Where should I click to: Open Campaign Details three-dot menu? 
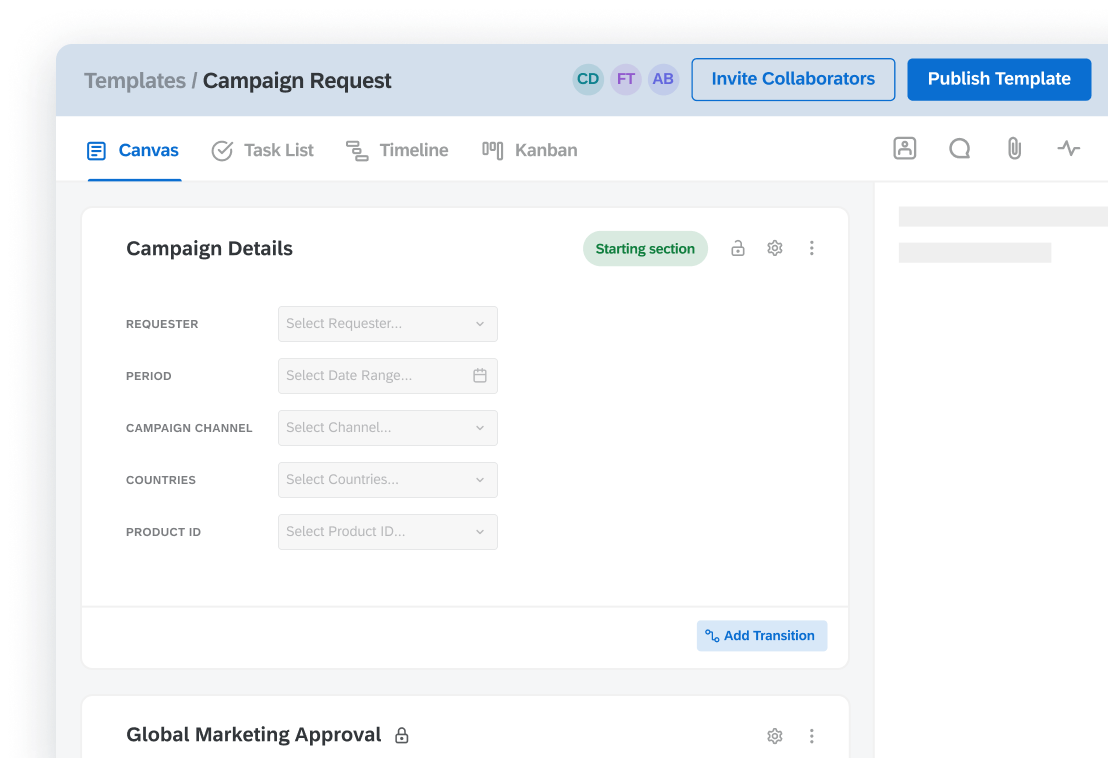[x=811, y=248]
